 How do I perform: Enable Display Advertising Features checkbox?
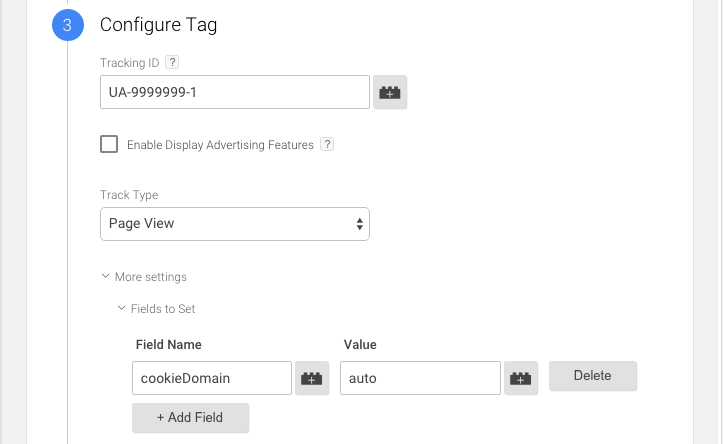pos(109,144)
